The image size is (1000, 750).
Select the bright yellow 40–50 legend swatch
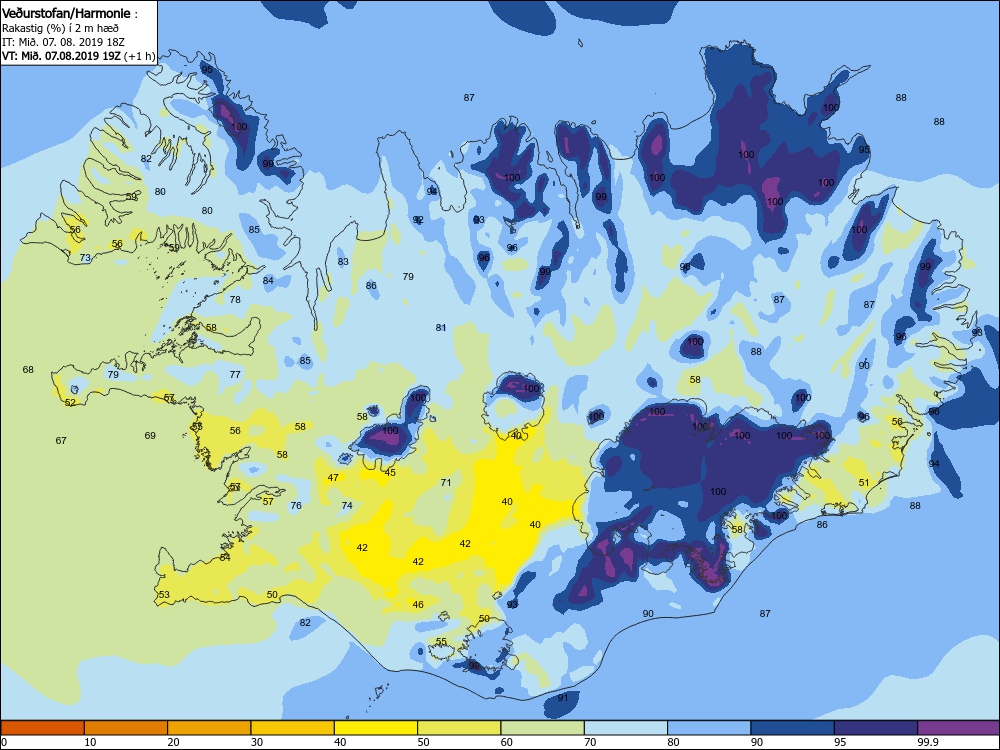click(376, 728)
